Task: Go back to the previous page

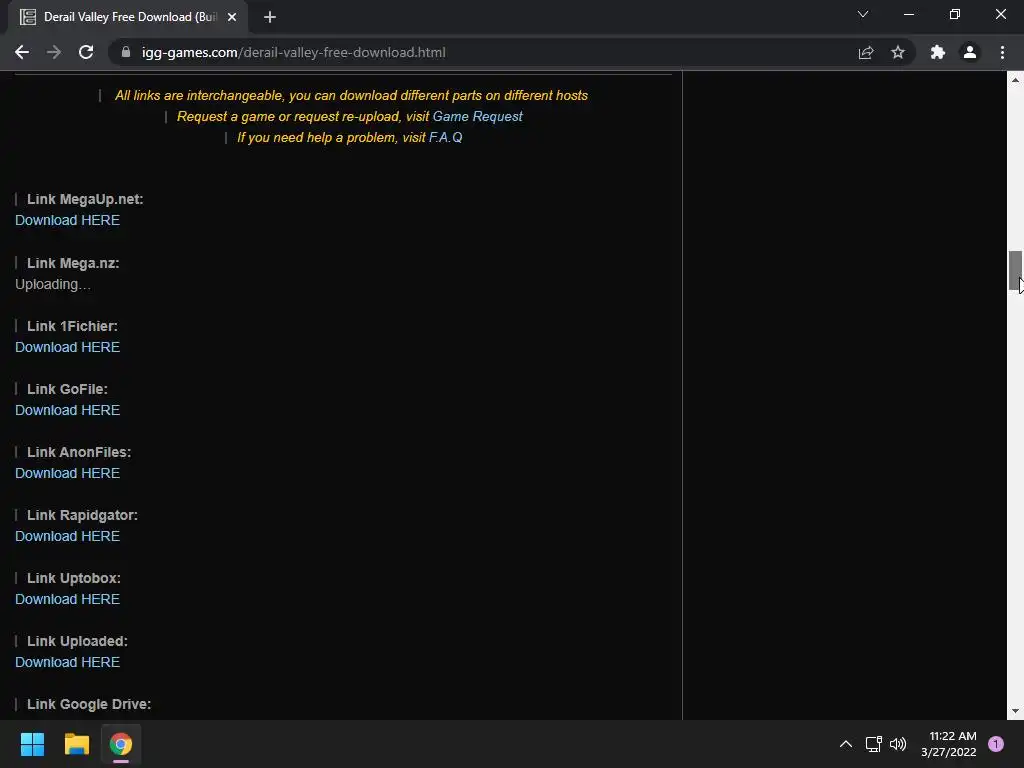Action: click(22, 52)
